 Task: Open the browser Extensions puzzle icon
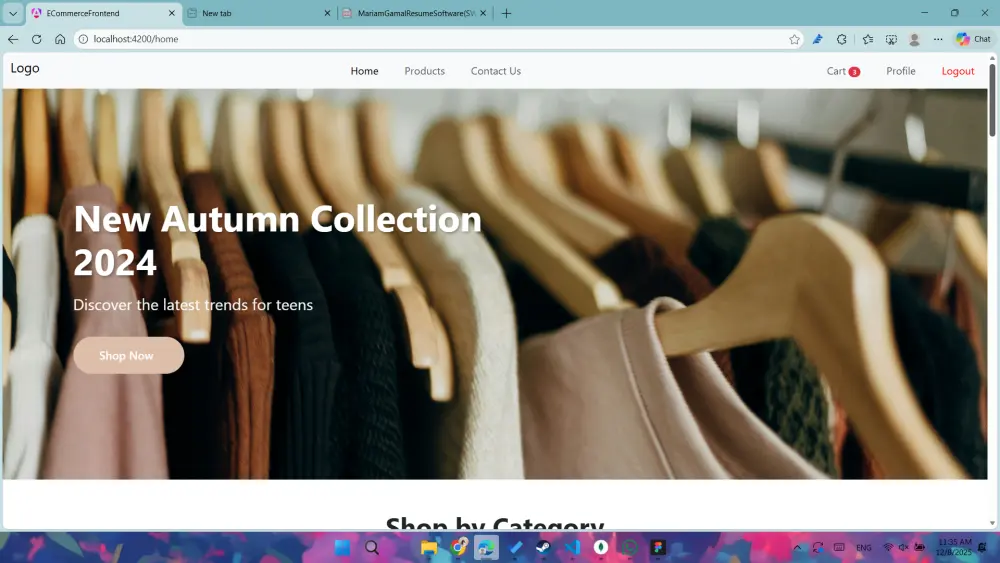(x=842, y=39)
